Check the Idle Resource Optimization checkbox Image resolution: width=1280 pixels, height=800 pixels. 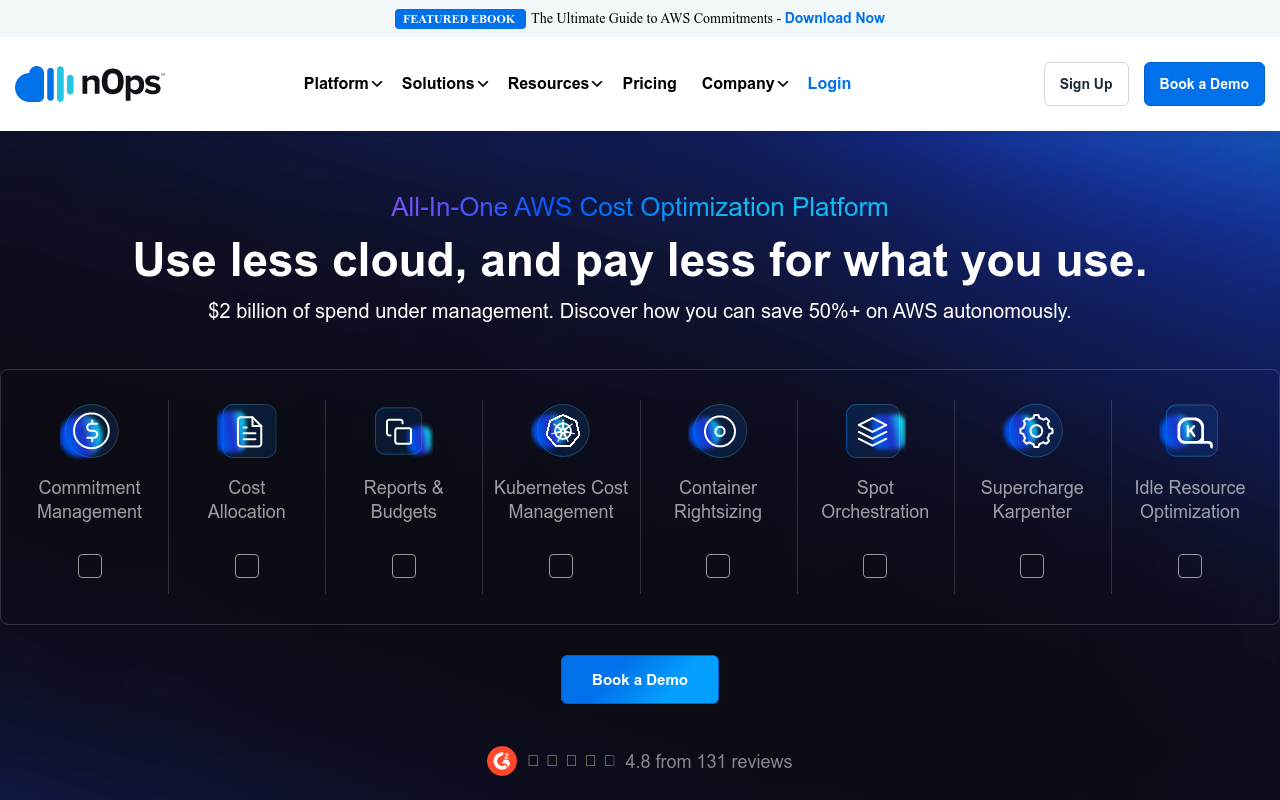pos(1190,566)
